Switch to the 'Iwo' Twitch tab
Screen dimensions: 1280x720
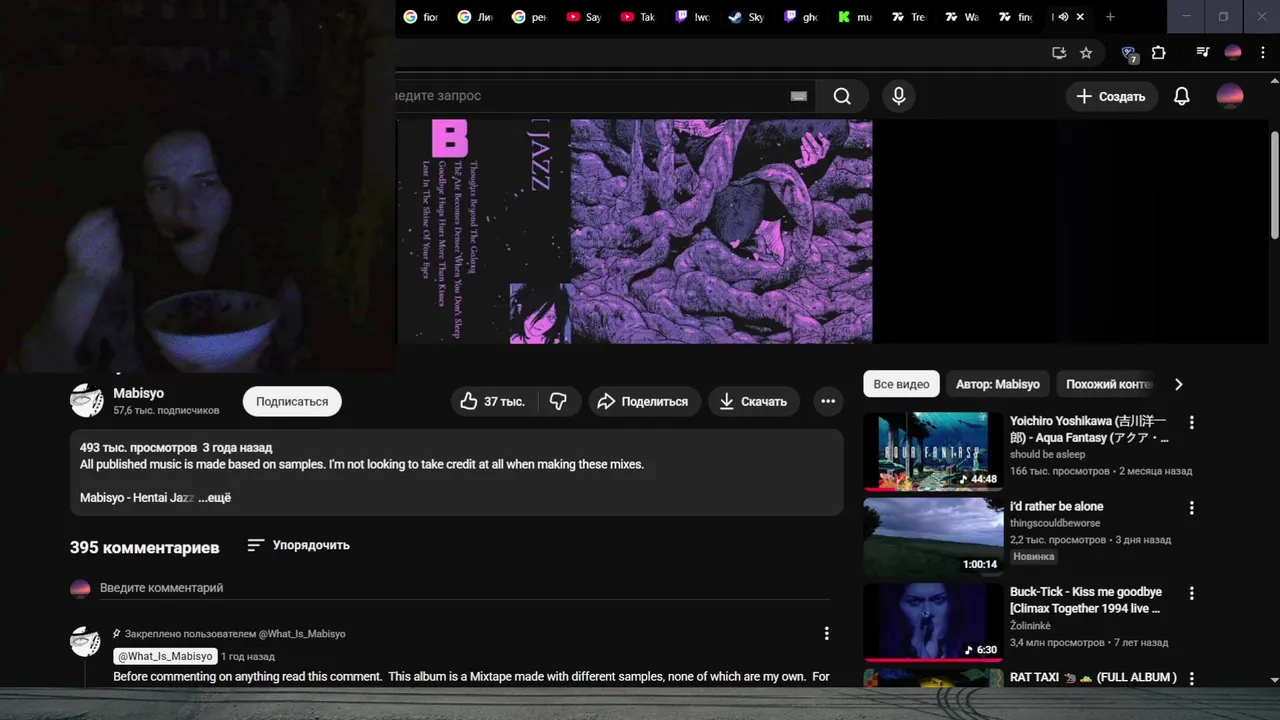coord(692,17)
